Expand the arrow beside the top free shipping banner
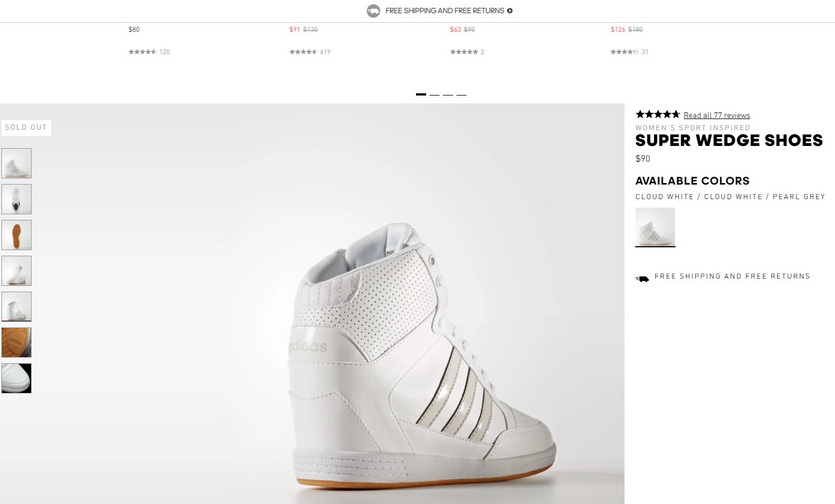The image size is (835, 504). 510,11
